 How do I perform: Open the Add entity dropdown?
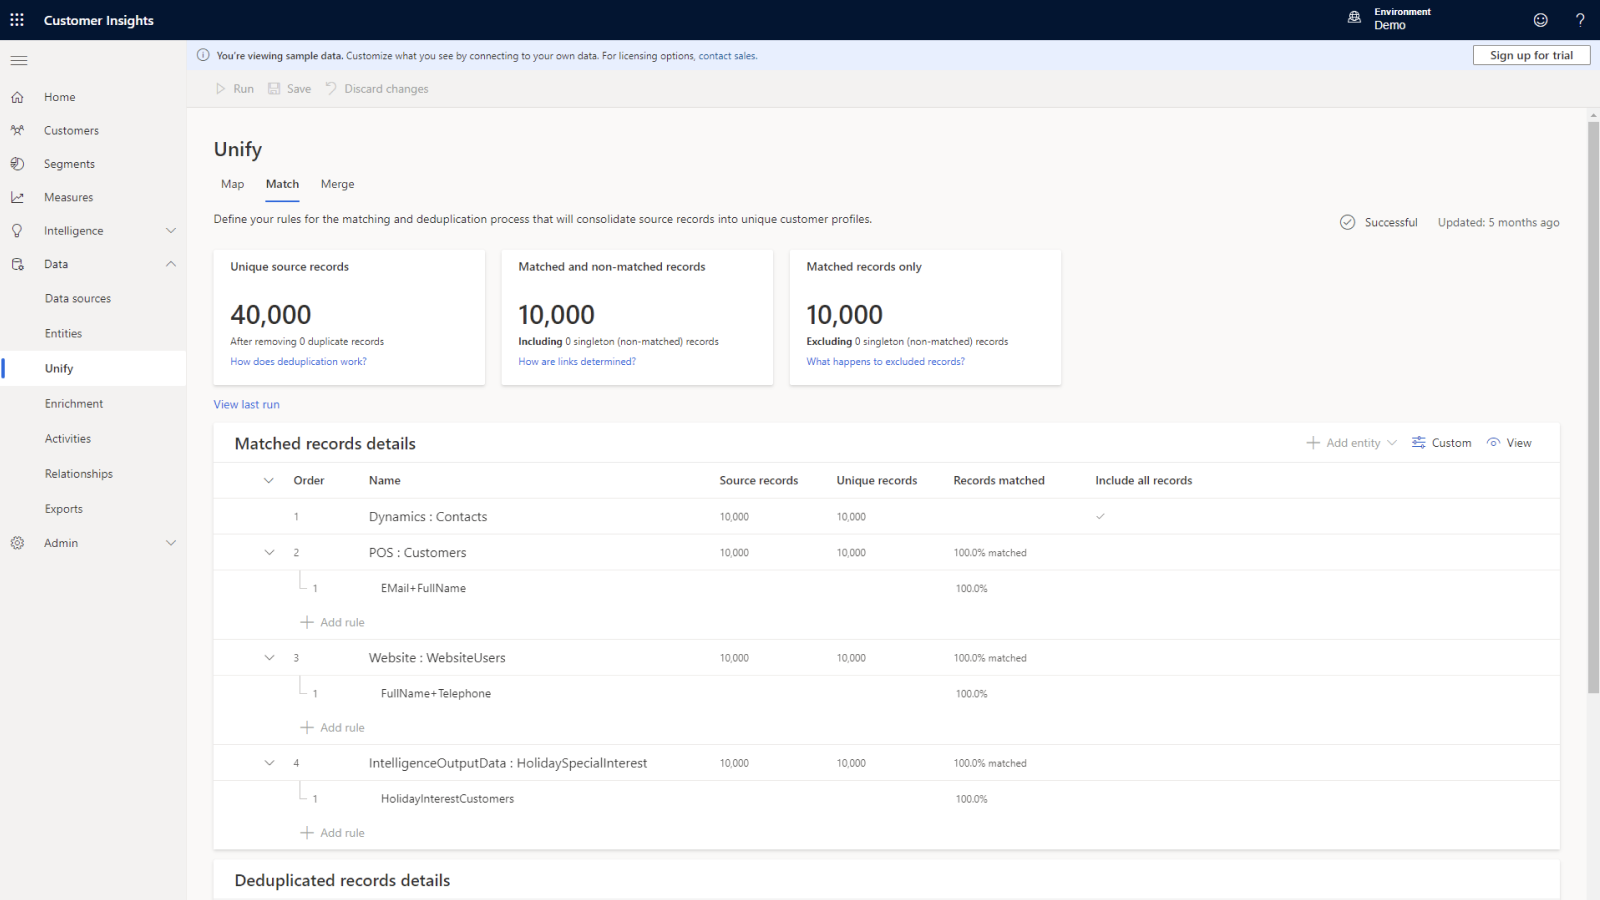click(x=1351, y=443)
